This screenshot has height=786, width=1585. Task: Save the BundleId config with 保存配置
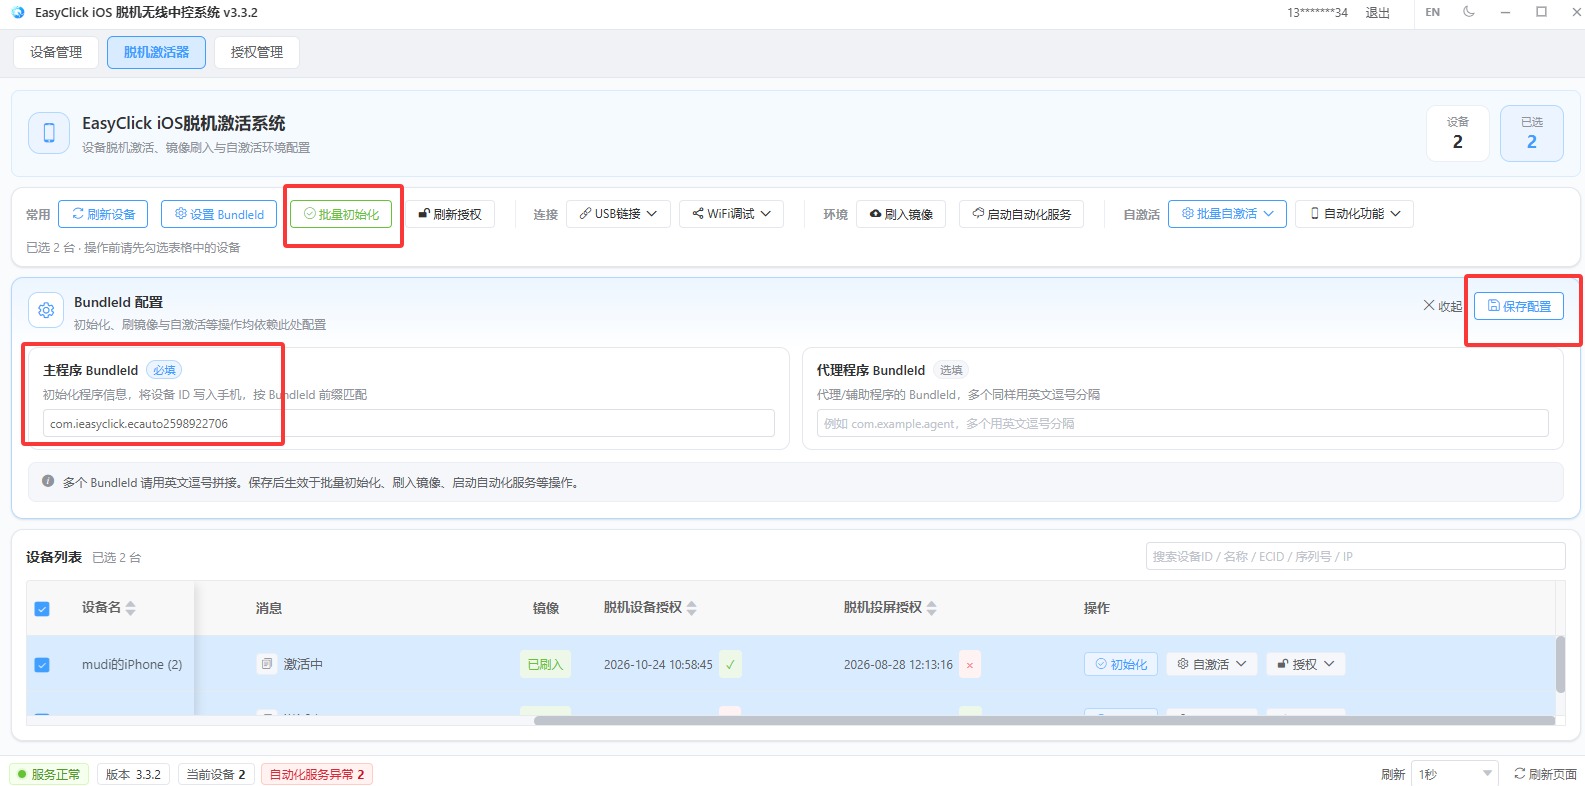[1519, 306]
